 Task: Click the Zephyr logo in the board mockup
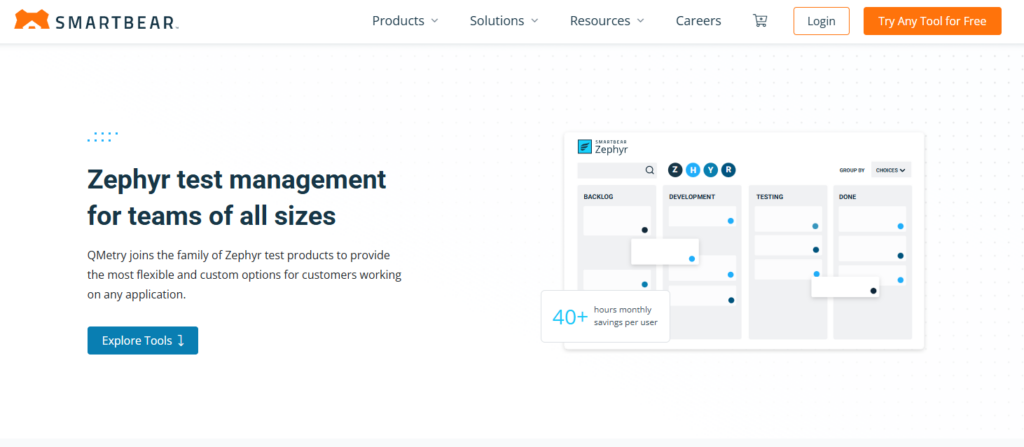[604, 147]
